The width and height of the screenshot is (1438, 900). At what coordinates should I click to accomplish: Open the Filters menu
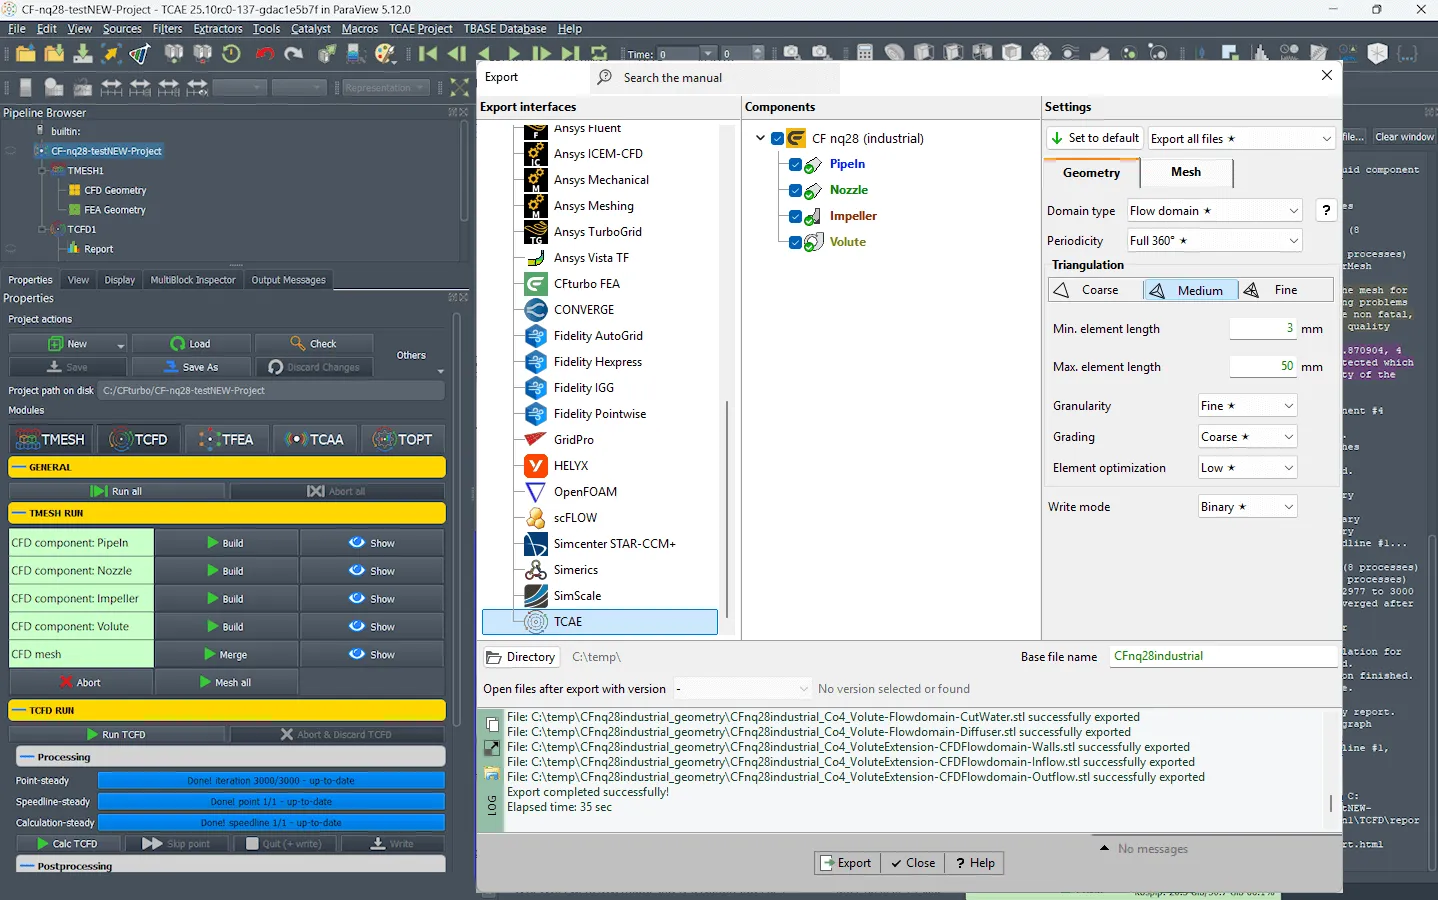pyautogui.click(x=167, y=29)
